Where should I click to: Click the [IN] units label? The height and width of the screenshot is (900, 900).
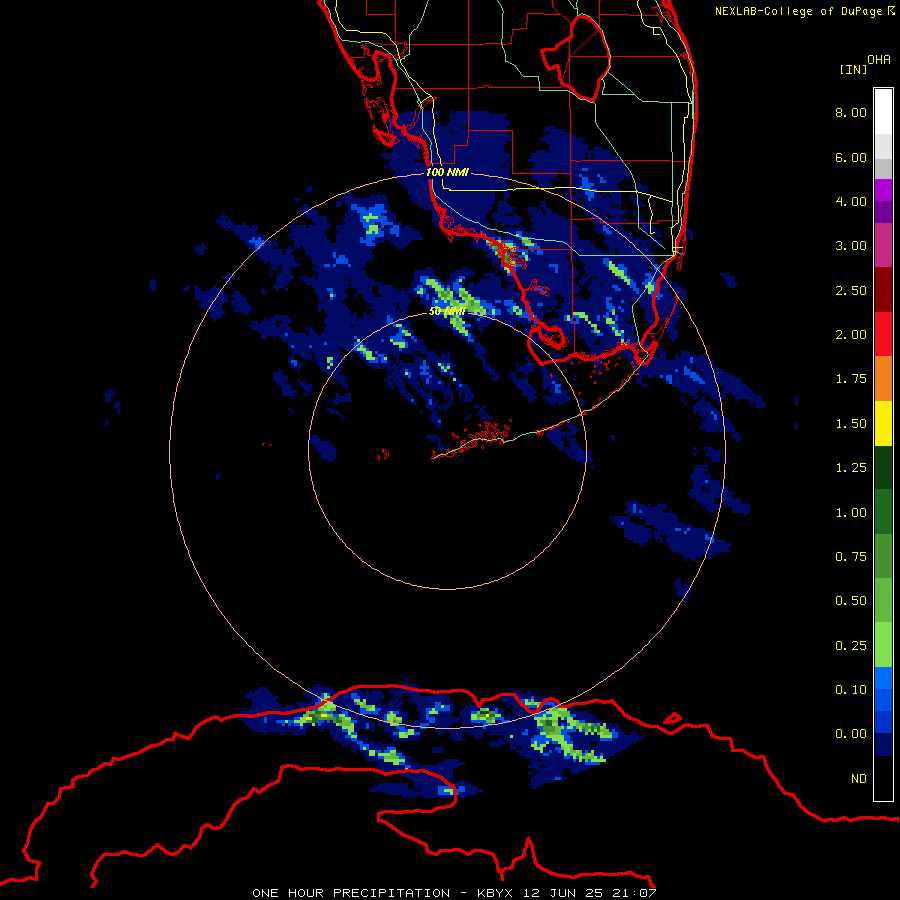pyautogui.click(x=853, y=69)
